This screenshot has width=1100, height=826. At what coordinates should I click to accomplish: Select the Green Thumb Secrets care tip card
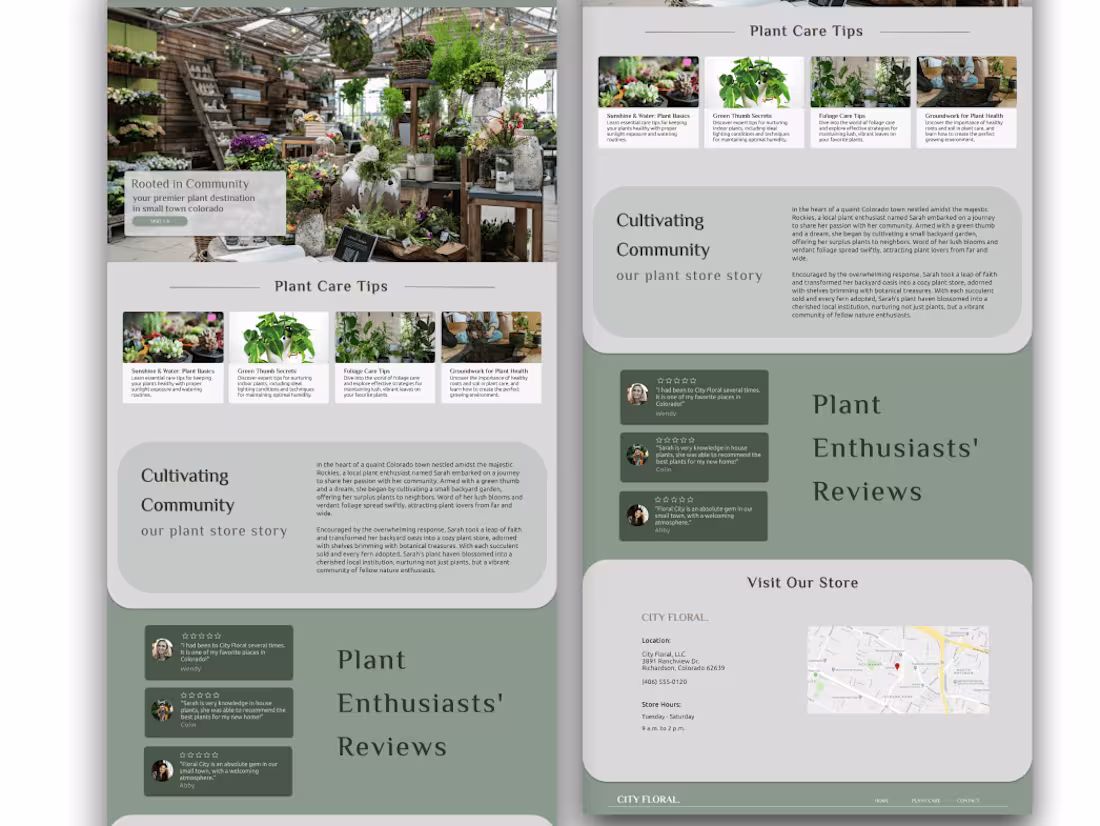point(754,100)
